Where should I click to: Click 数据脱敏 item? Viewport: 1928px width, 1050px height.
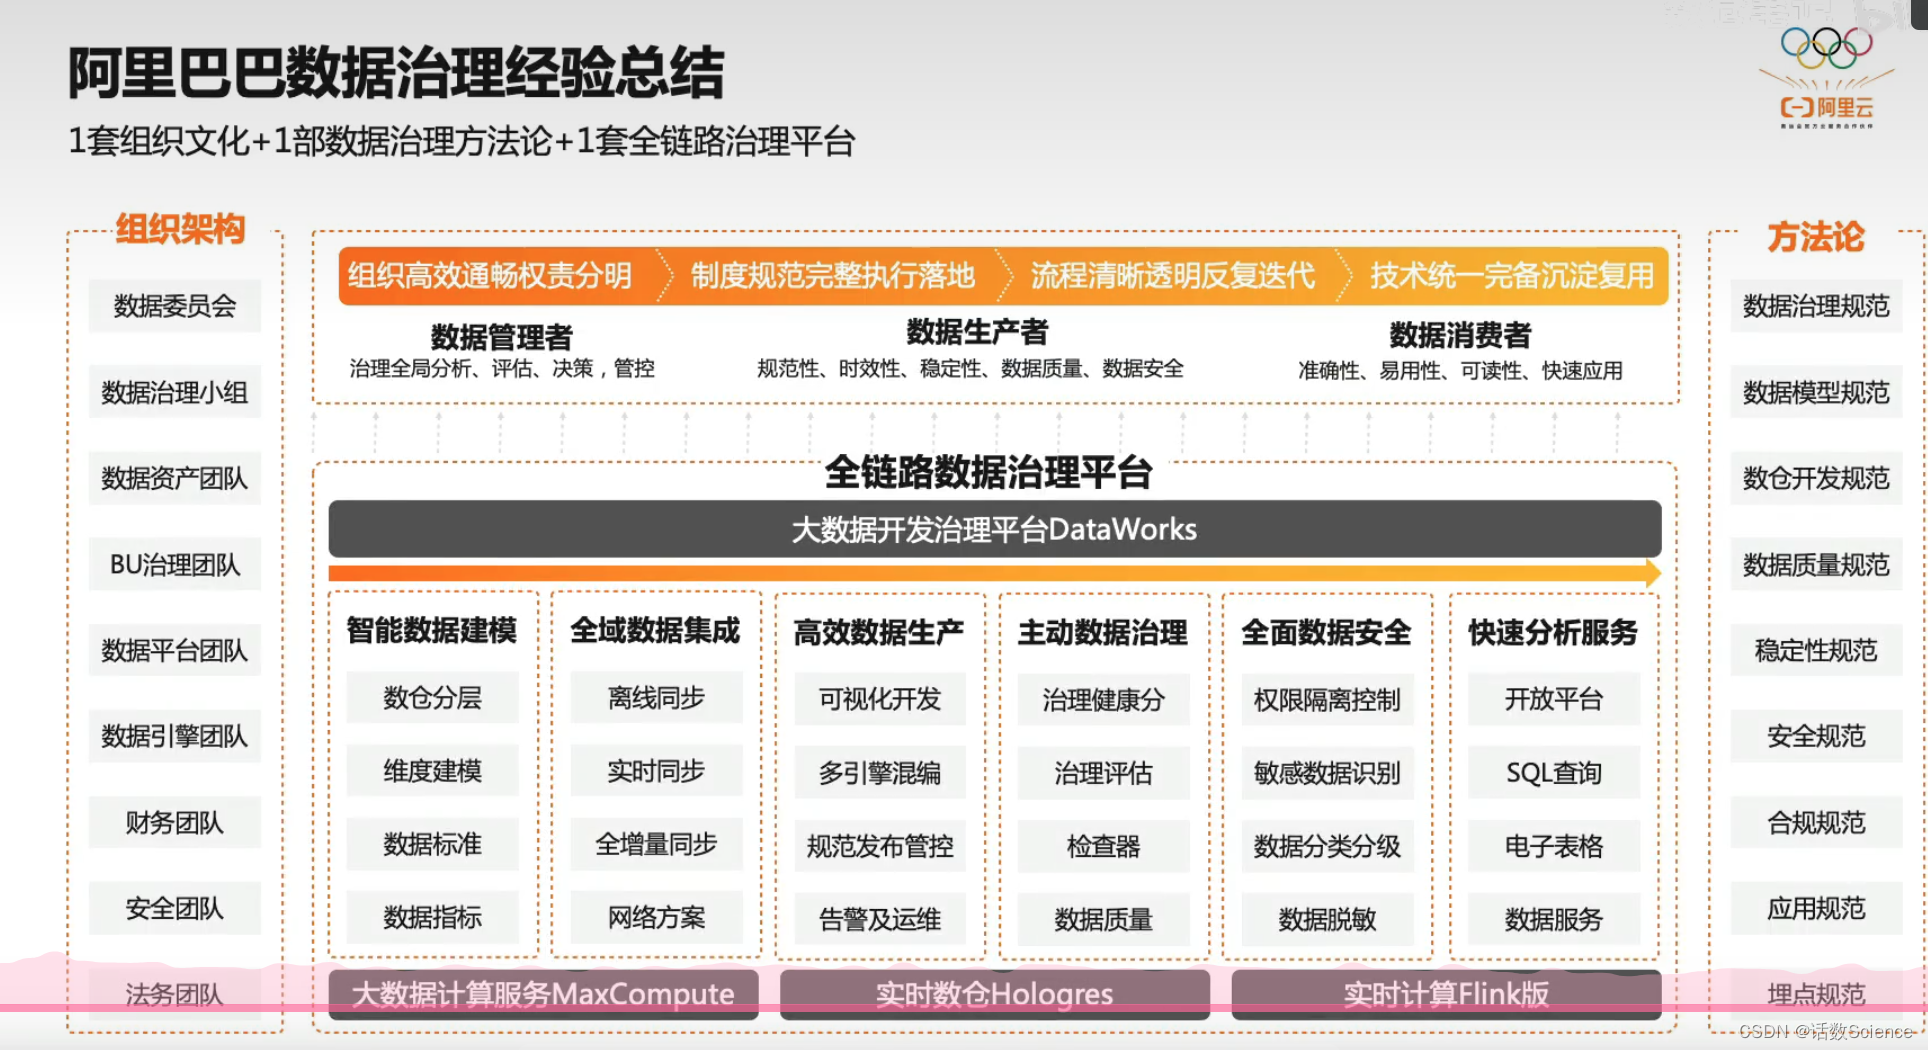[x=1328, y=919]
